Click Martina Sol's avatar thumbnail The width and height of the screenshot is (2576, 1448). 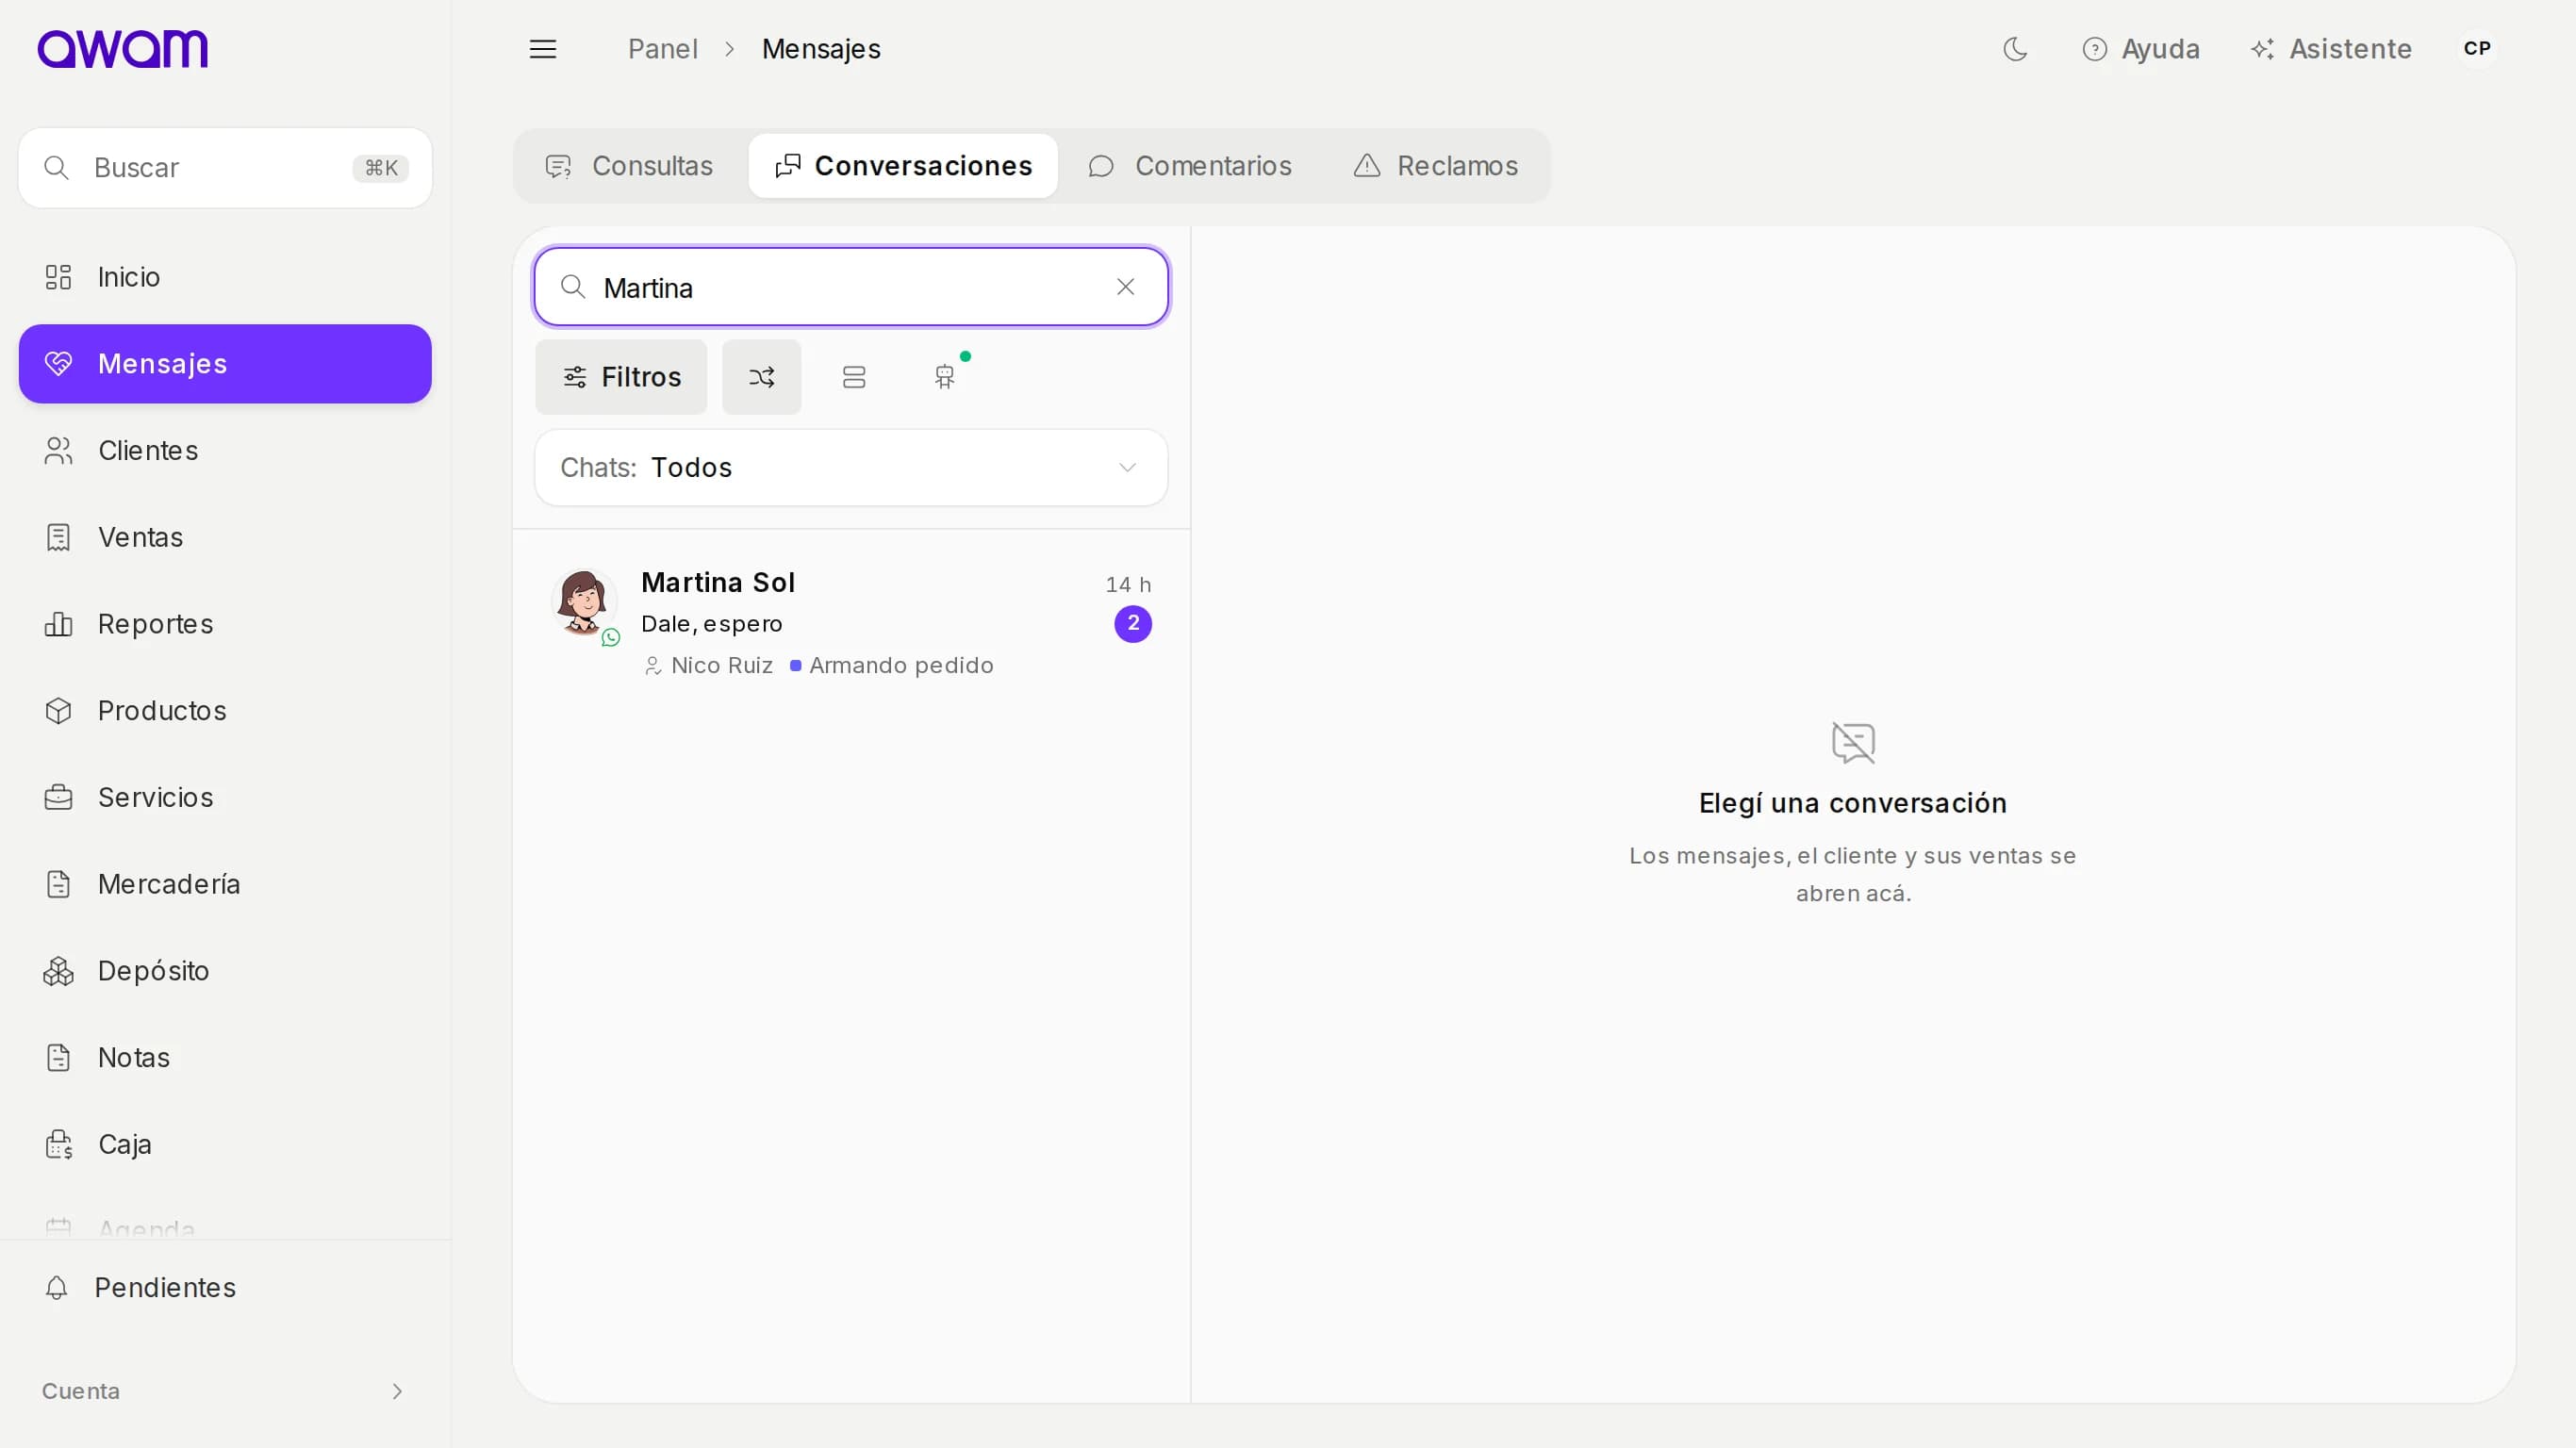coord(584,603)
